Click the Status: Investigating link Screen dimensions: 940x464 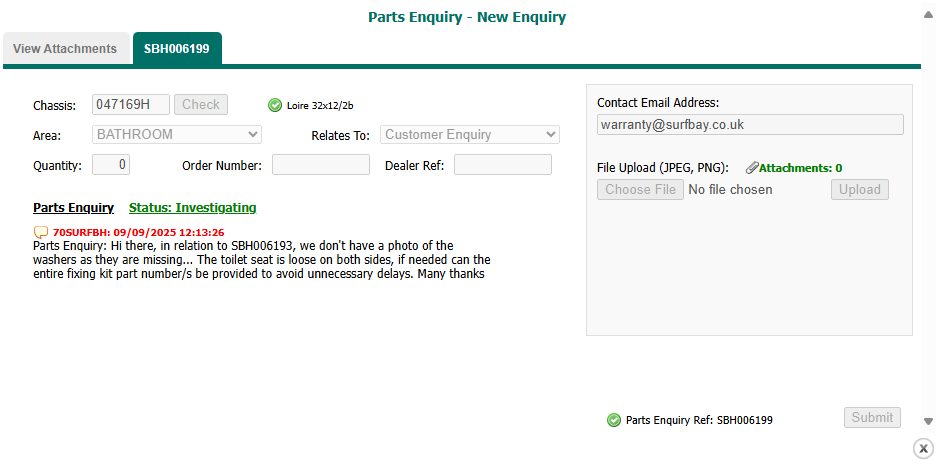tap(193, 208)
